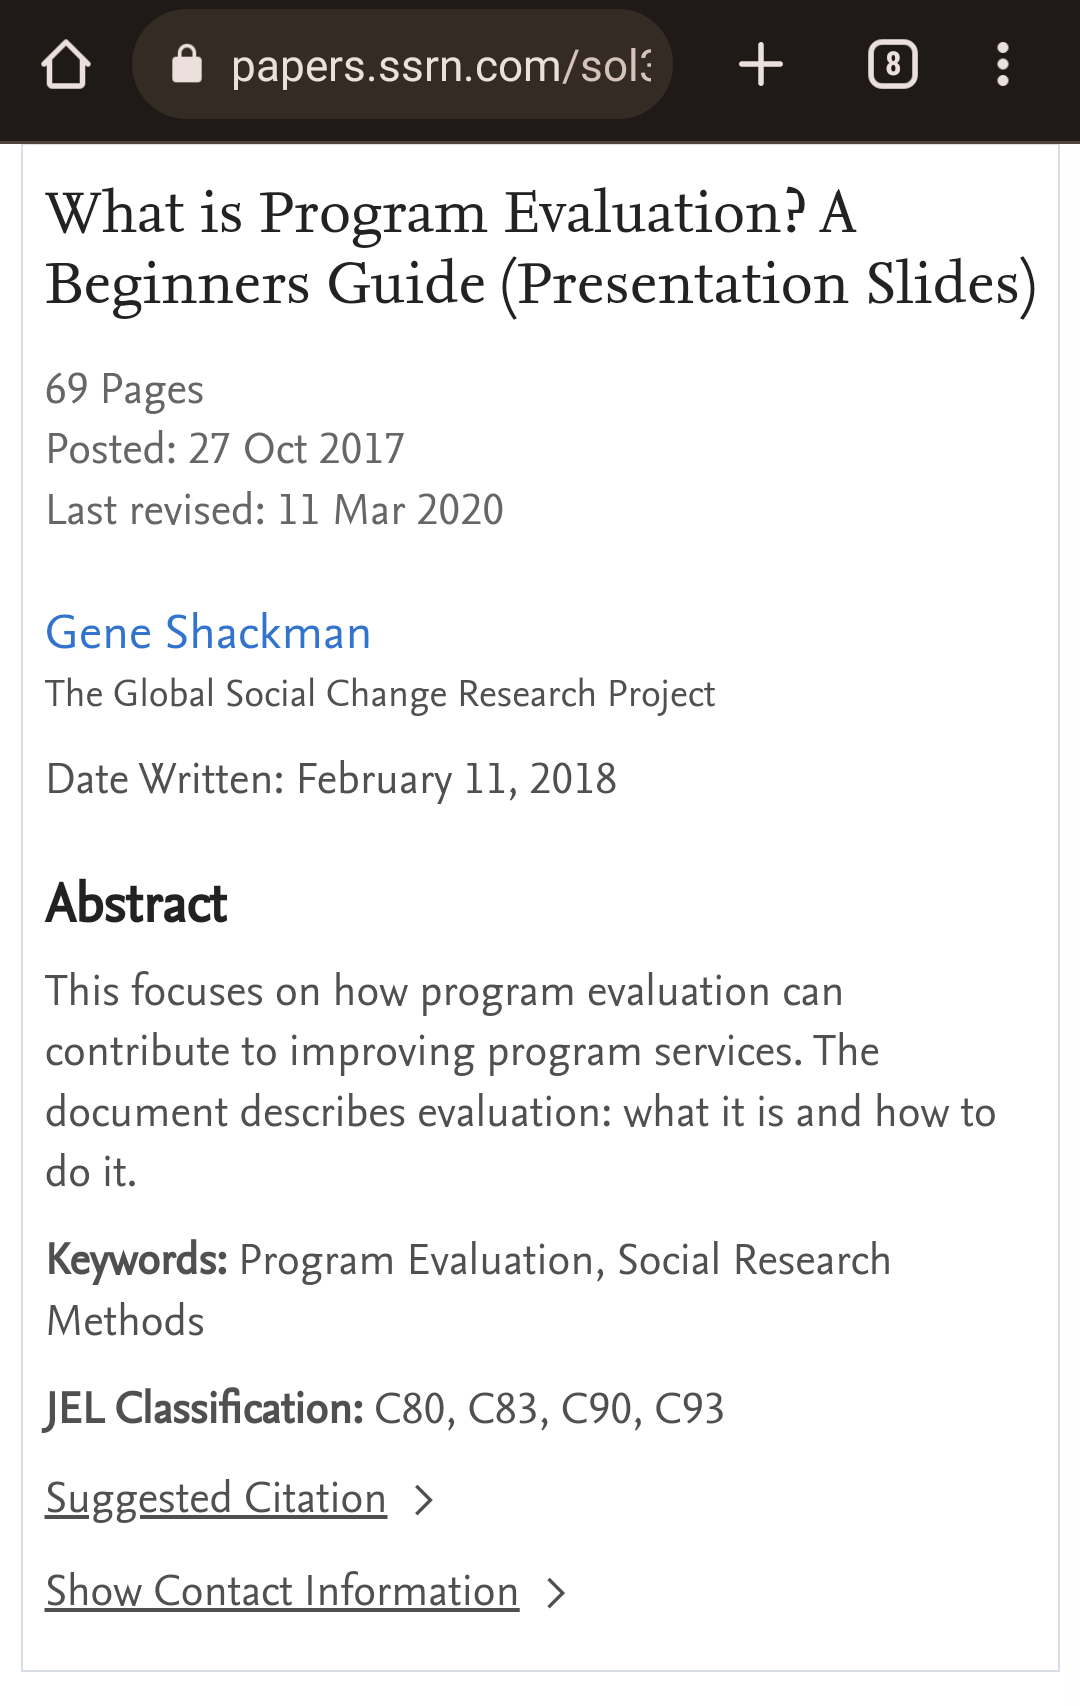
Task: Click the Date Written February 11, 2018 text
Action: pyautogui.click(x=331, y=780)
